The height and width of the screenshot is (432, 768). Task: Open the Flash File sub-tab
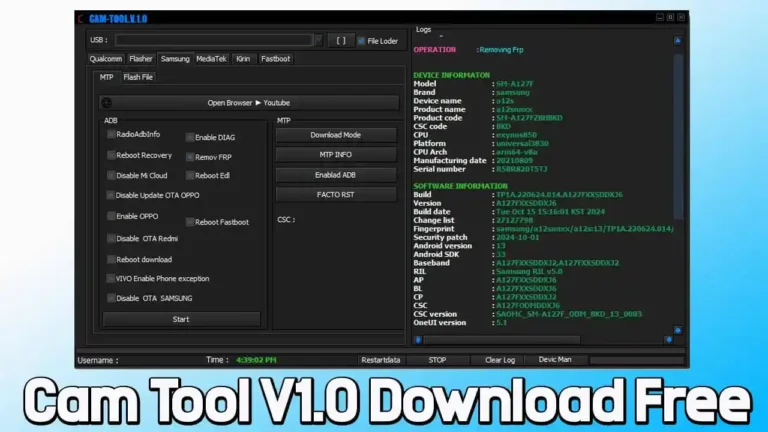[x=138, y=77]
